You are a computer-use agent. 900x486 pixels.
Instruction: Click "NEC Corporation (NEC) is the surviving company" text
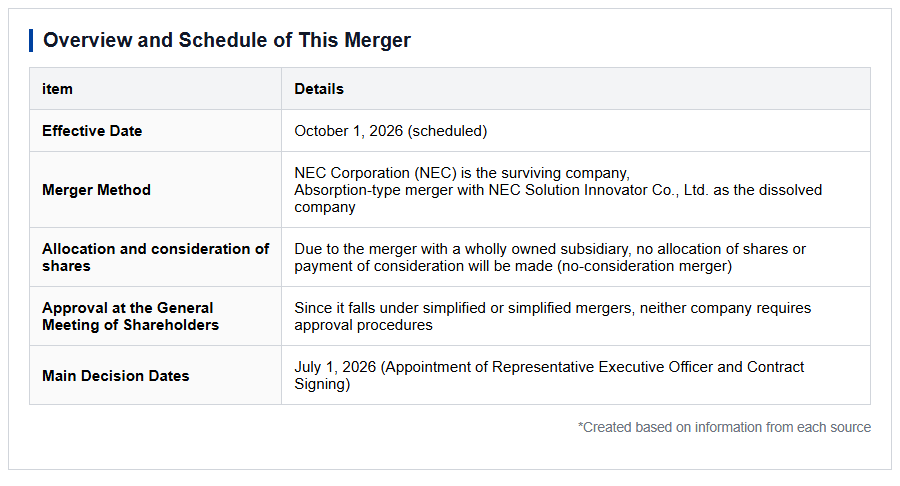coord(461,173)
